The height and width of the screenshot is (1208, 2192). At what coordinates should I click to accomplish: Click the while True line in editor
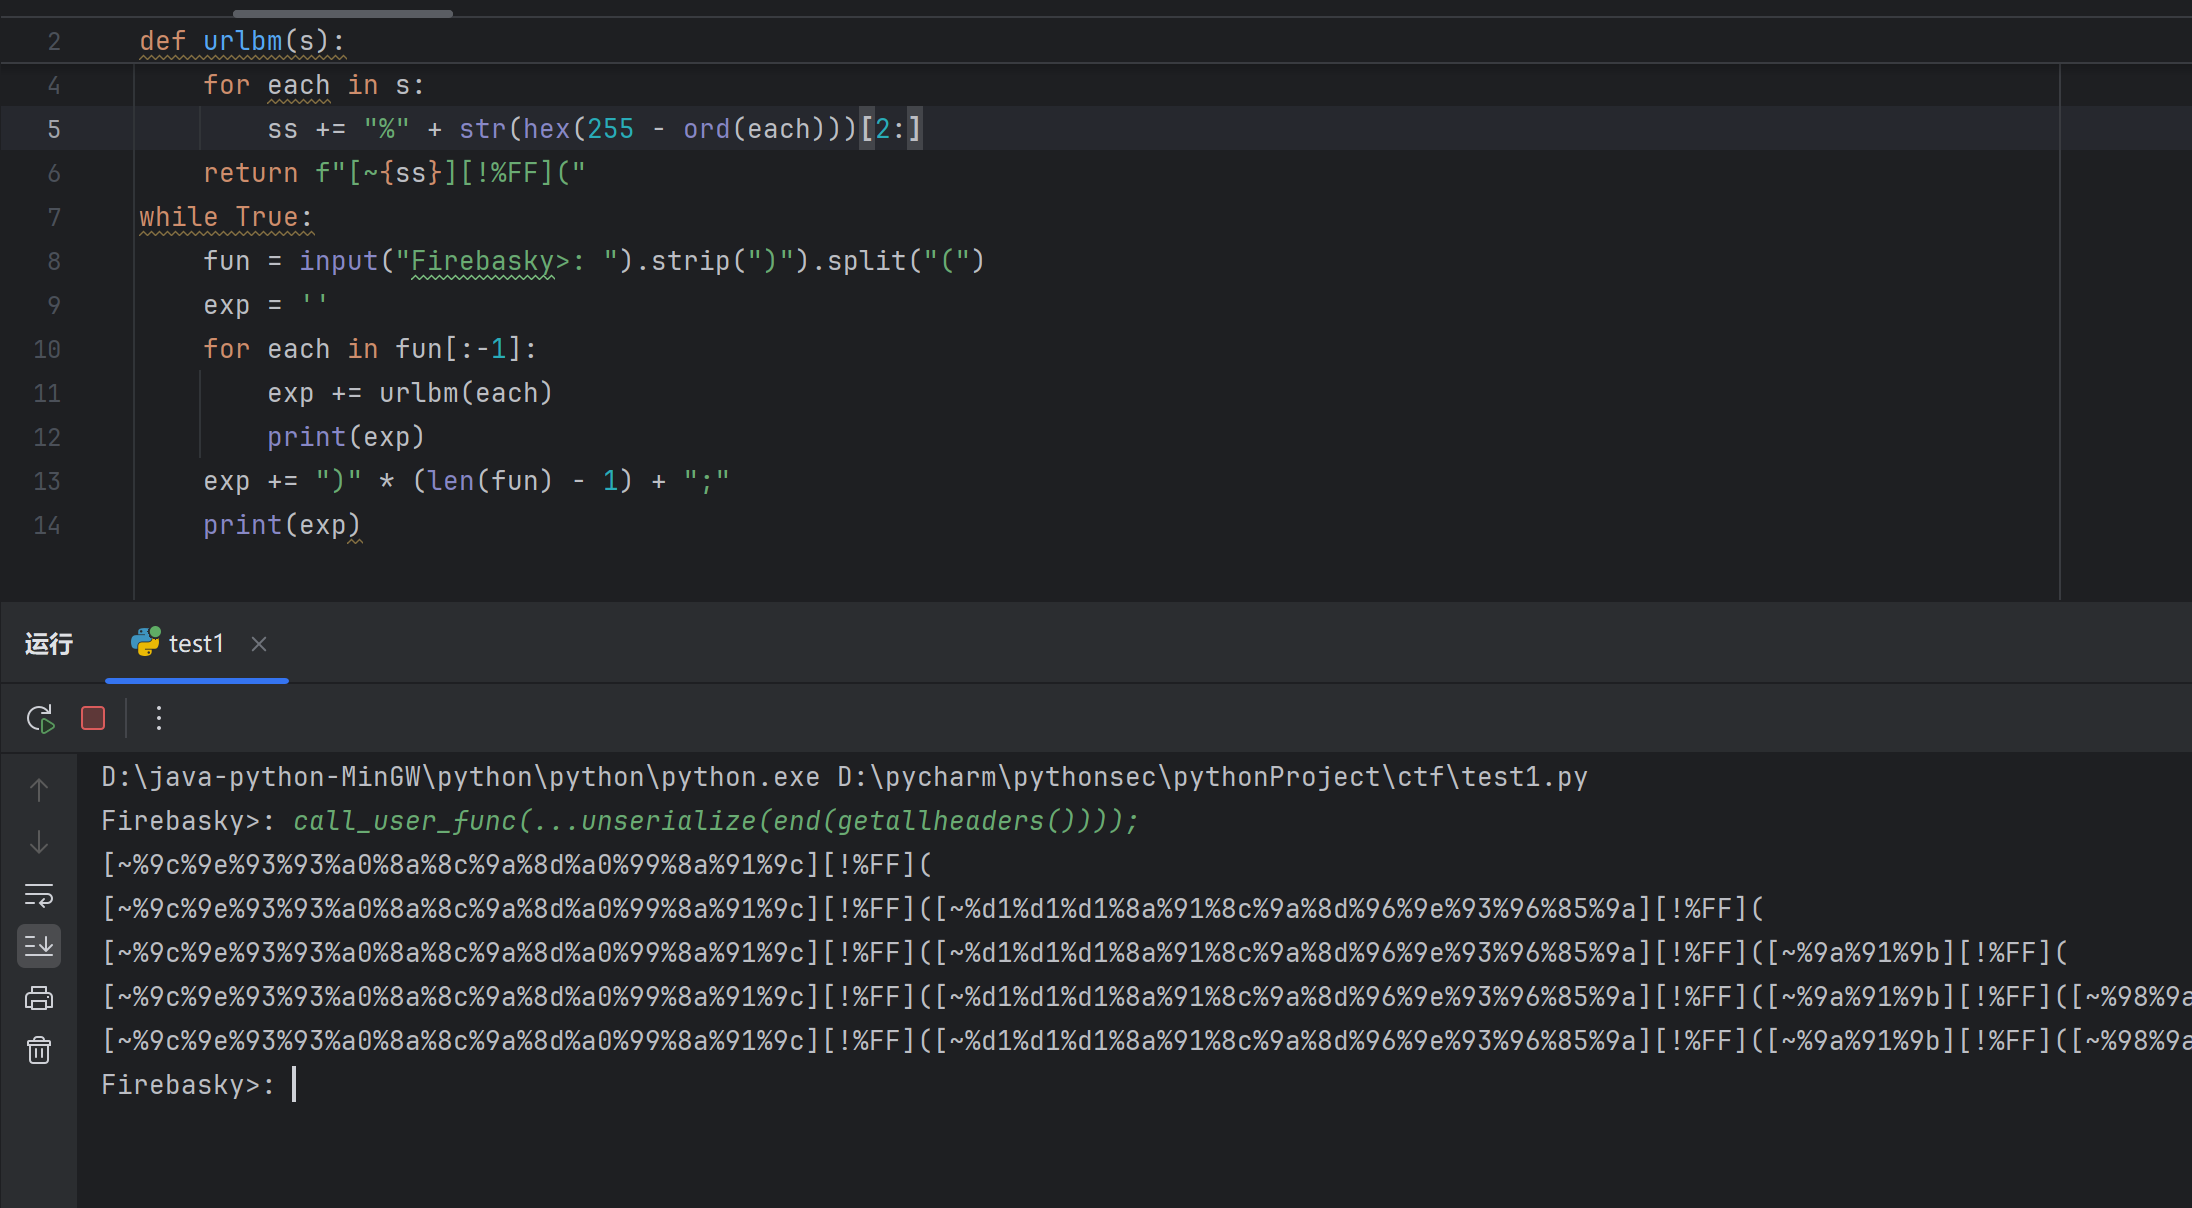226,217
